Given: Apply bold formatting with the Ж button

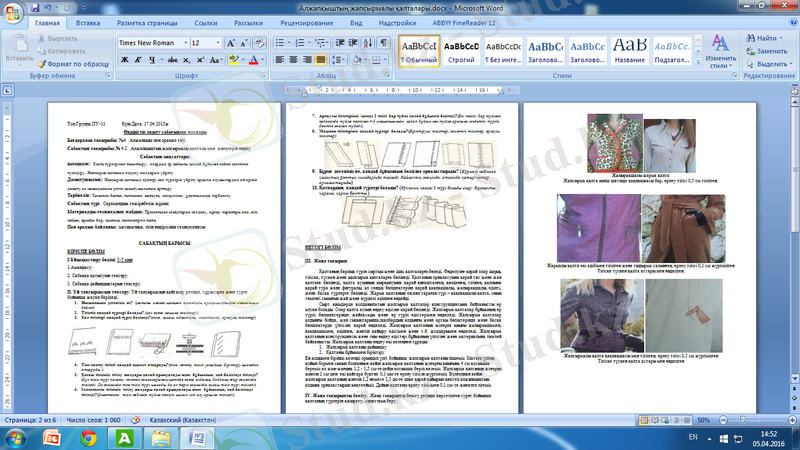Looking at the screenshot, I should tap(122, 60).
